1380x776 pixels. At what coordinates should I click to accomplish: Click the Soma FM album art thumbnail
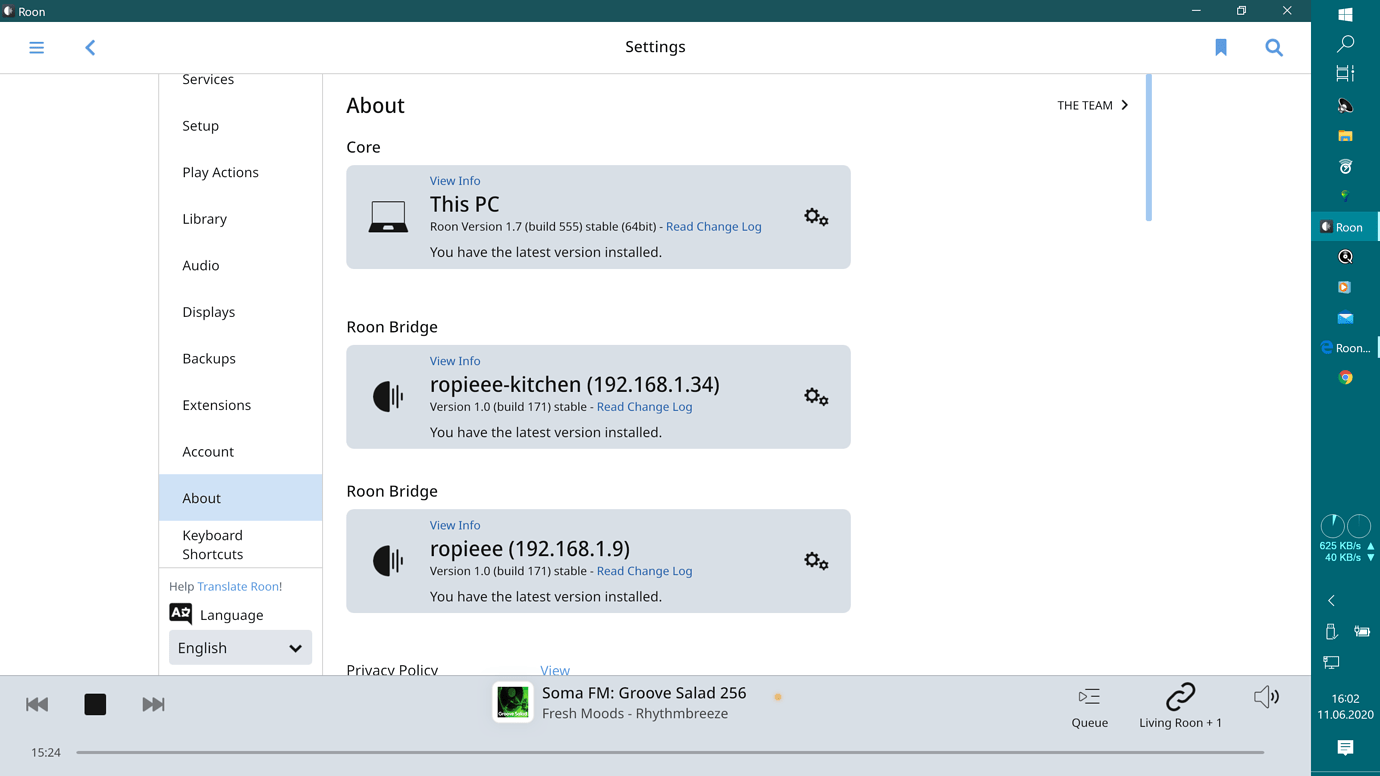pos(512,703)
